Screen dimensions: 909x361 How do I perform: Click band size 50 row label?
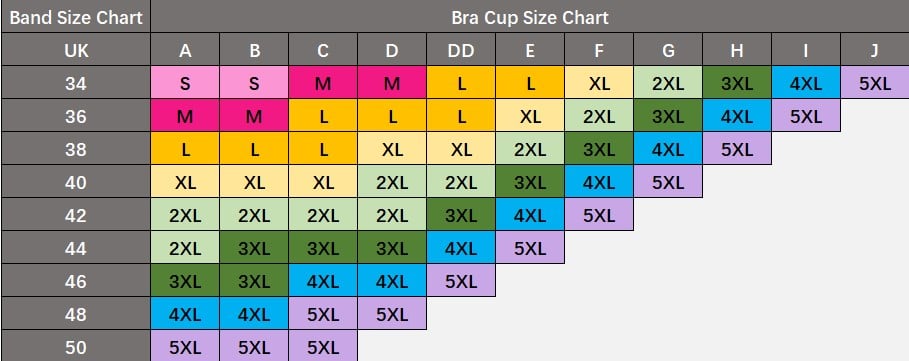point(75,347)
